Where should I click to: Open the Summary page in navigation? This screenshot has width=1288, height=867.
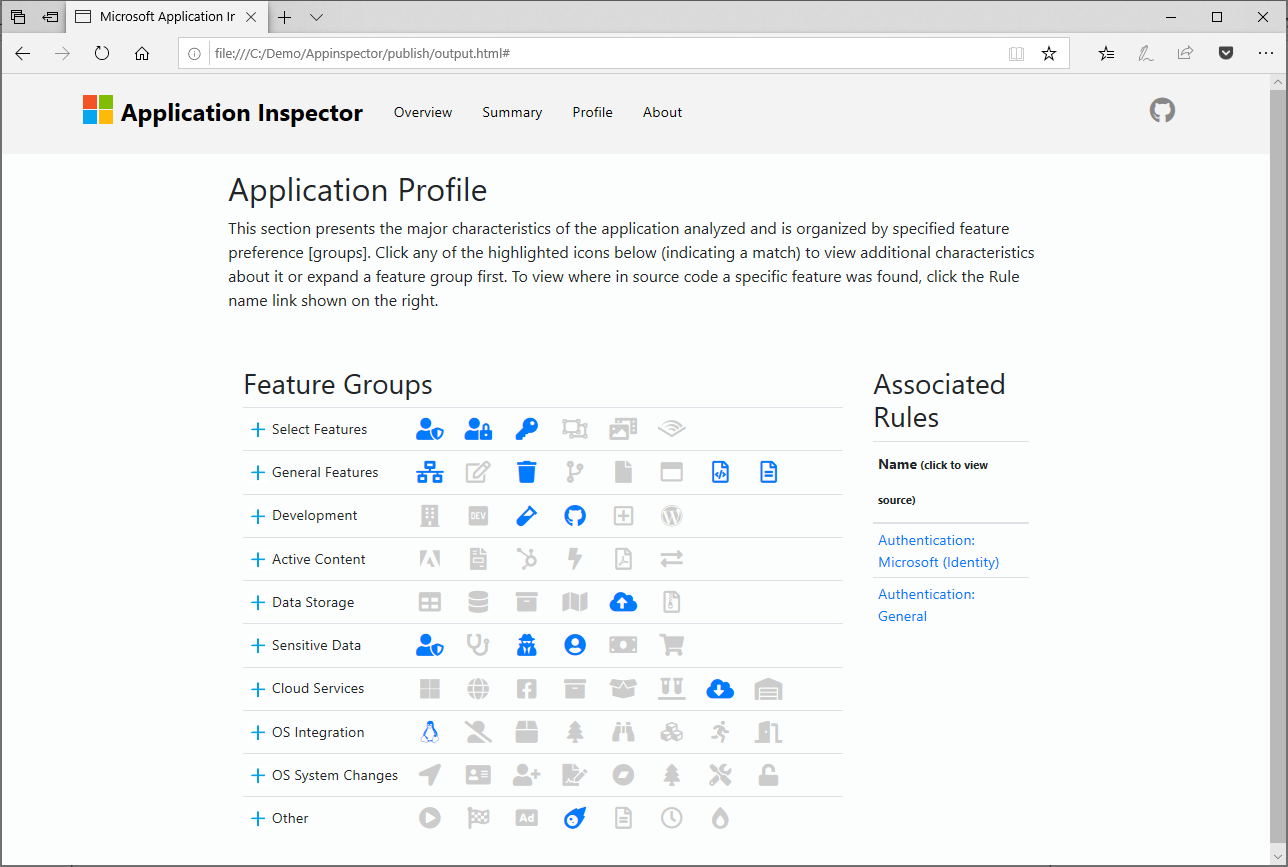click(512, 113)
